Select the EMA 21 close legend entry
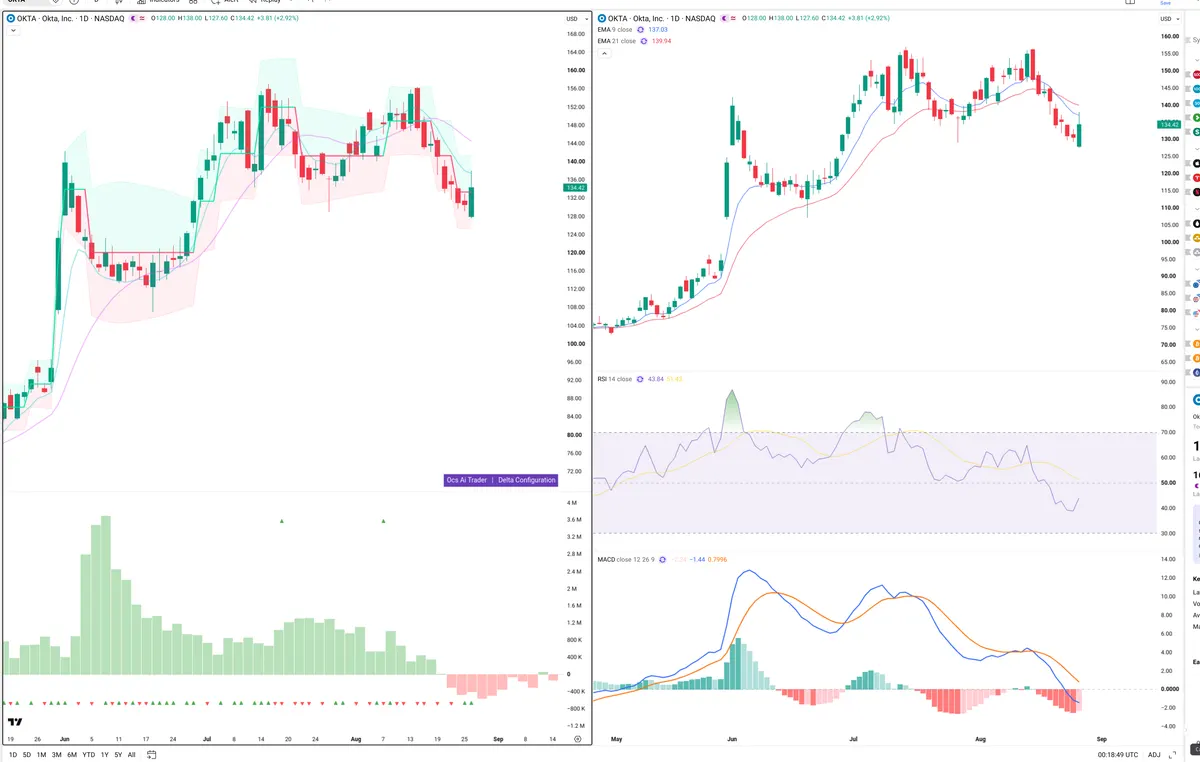Screen dimensions: 1200x762 point(618,41)
